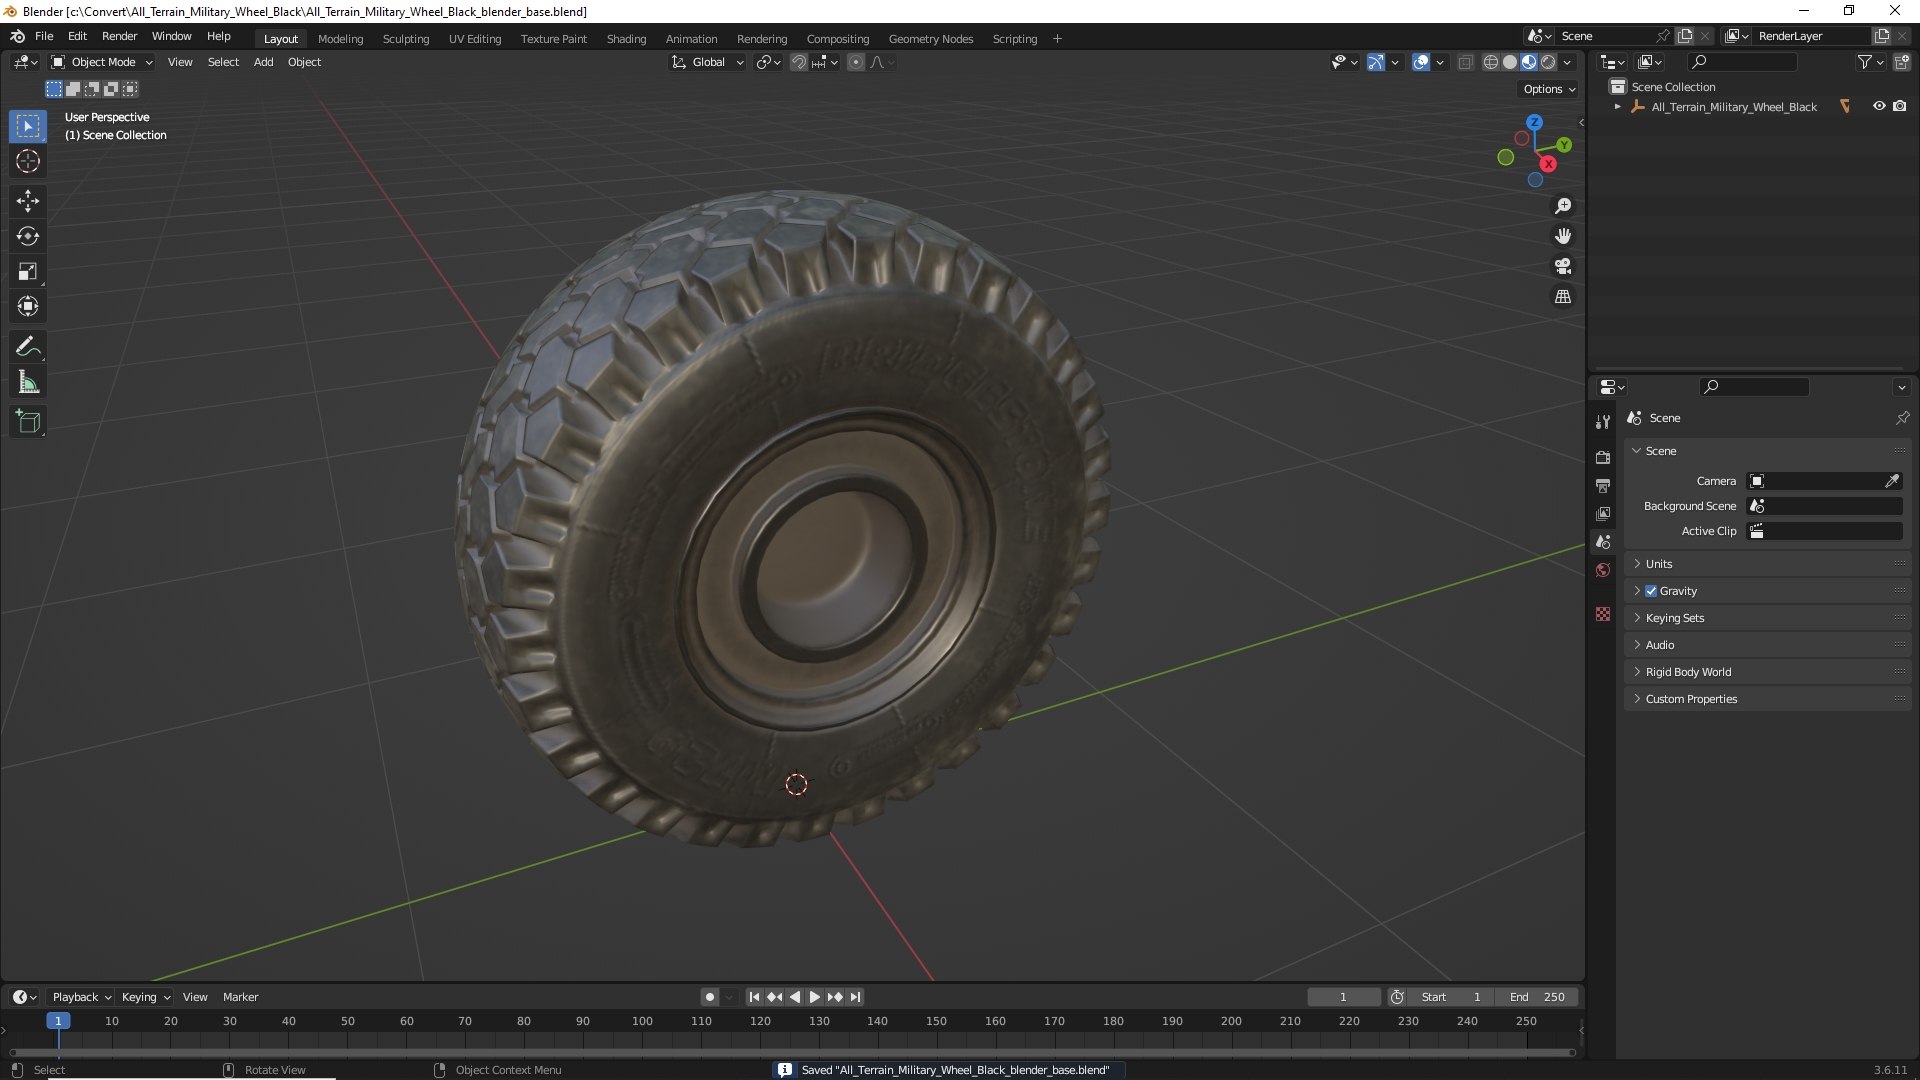Open the Object Mode dropdown

[x=102, y=62]
